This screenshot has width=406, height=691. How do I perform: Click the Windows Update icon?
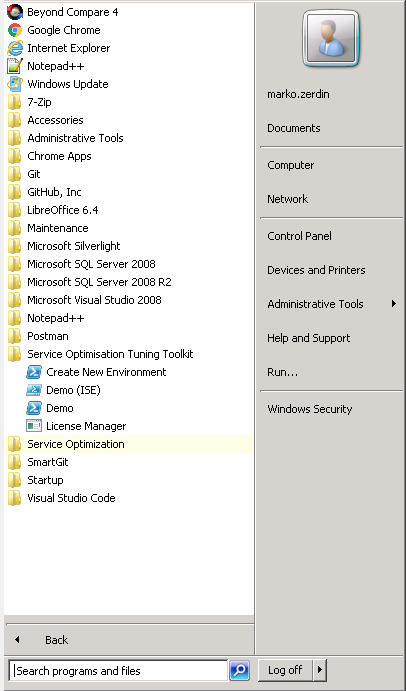(x=15, y=84)
